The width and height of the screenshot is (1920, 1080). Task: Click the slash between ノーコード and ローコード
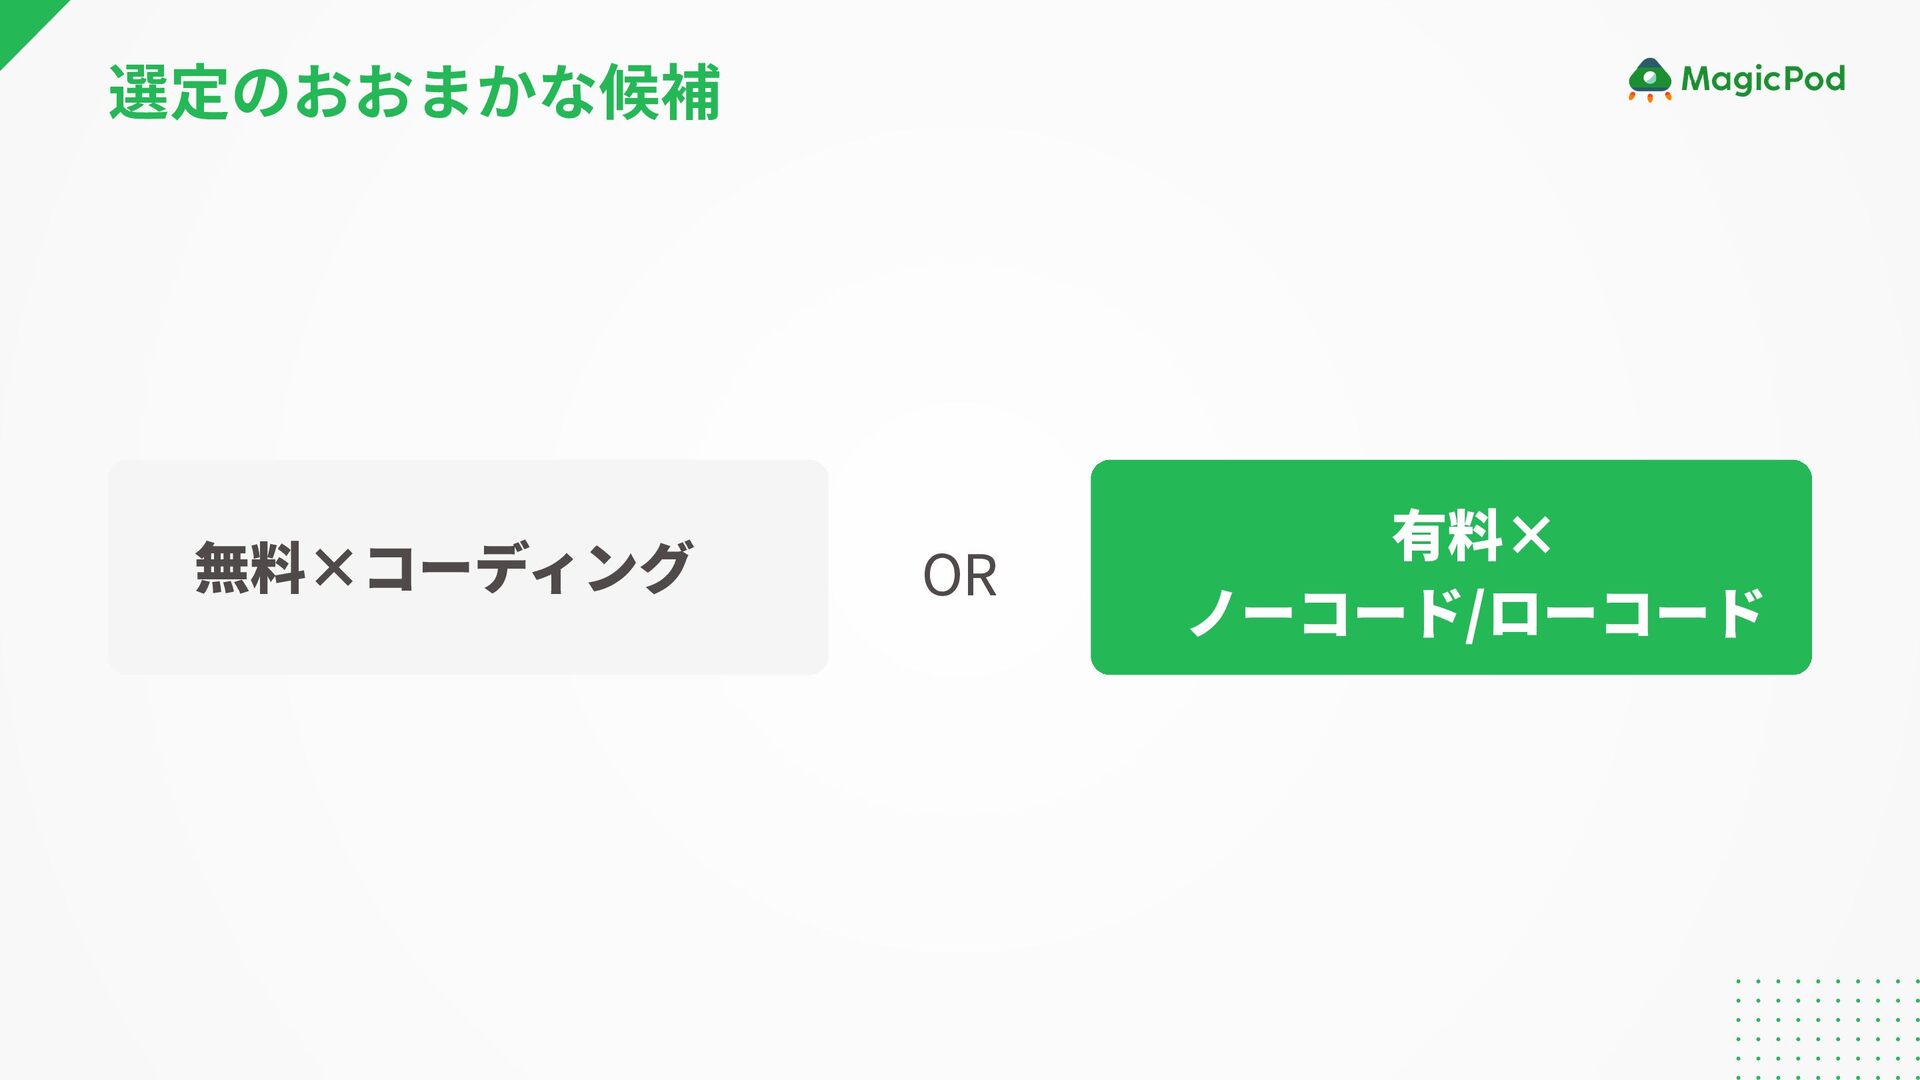1473,615
